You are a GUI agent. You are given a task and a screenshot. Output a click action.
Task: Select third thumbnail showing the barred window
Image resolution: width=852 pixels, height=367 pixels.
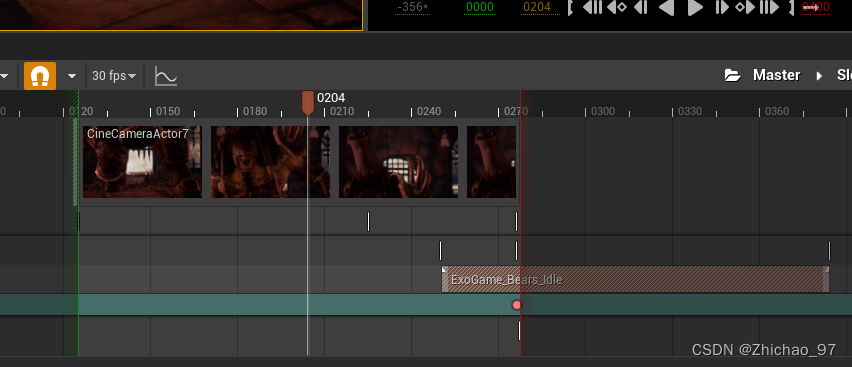(x=398, y=162)
